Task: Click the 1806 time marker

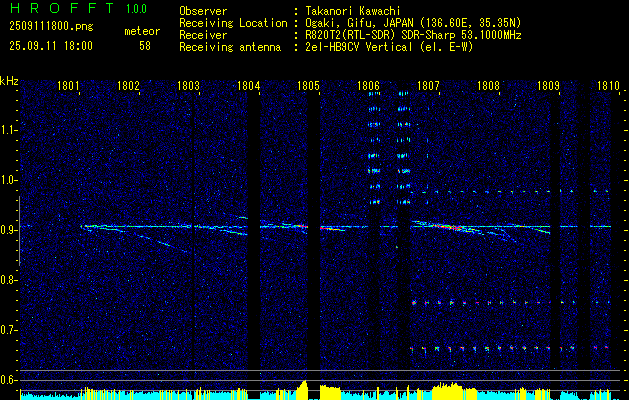Action: point(368,85)
